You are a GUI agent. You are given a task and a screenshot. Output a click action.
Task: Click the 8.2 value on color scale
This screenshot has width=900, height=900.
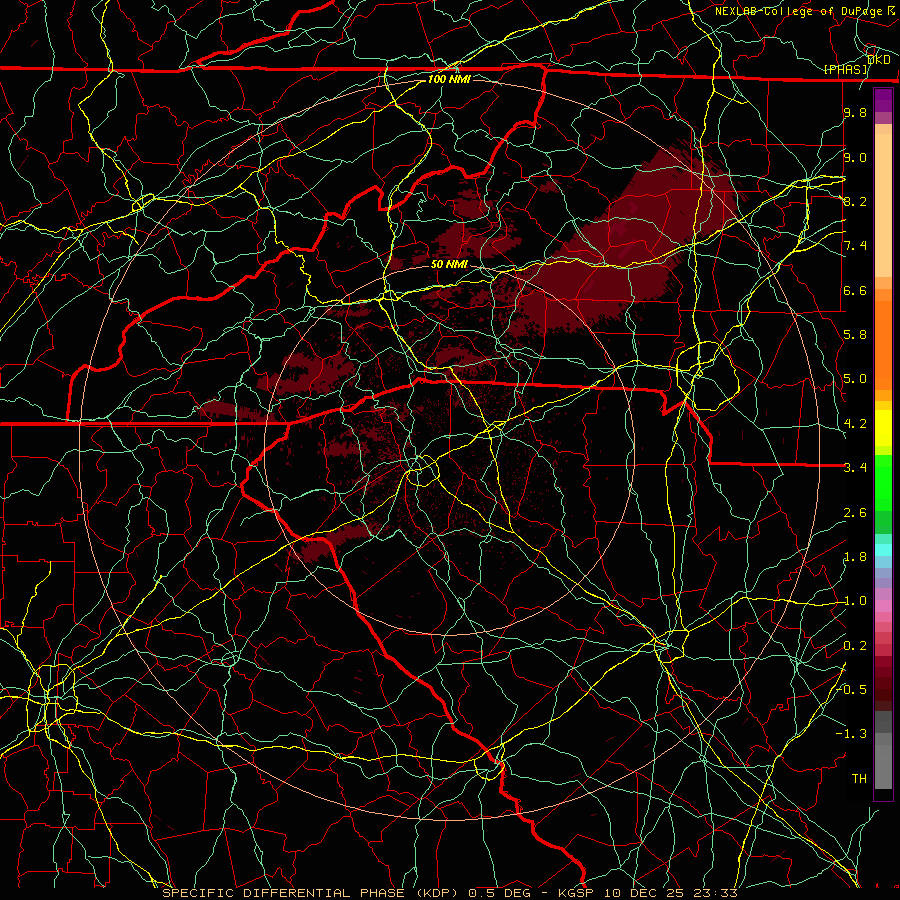[x=855, y=201]
